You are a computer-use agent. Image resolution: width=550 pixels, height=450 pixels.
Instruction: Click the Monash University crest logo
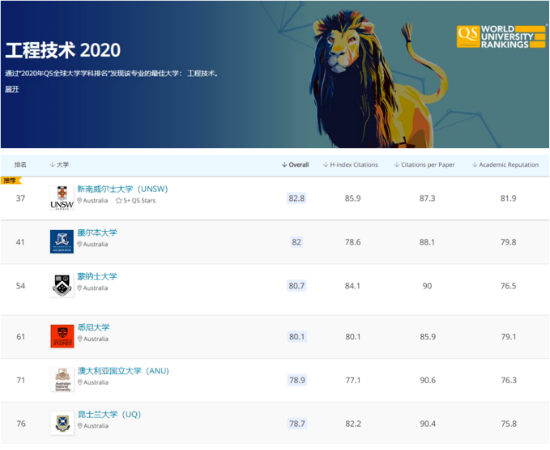click(62, 286)
